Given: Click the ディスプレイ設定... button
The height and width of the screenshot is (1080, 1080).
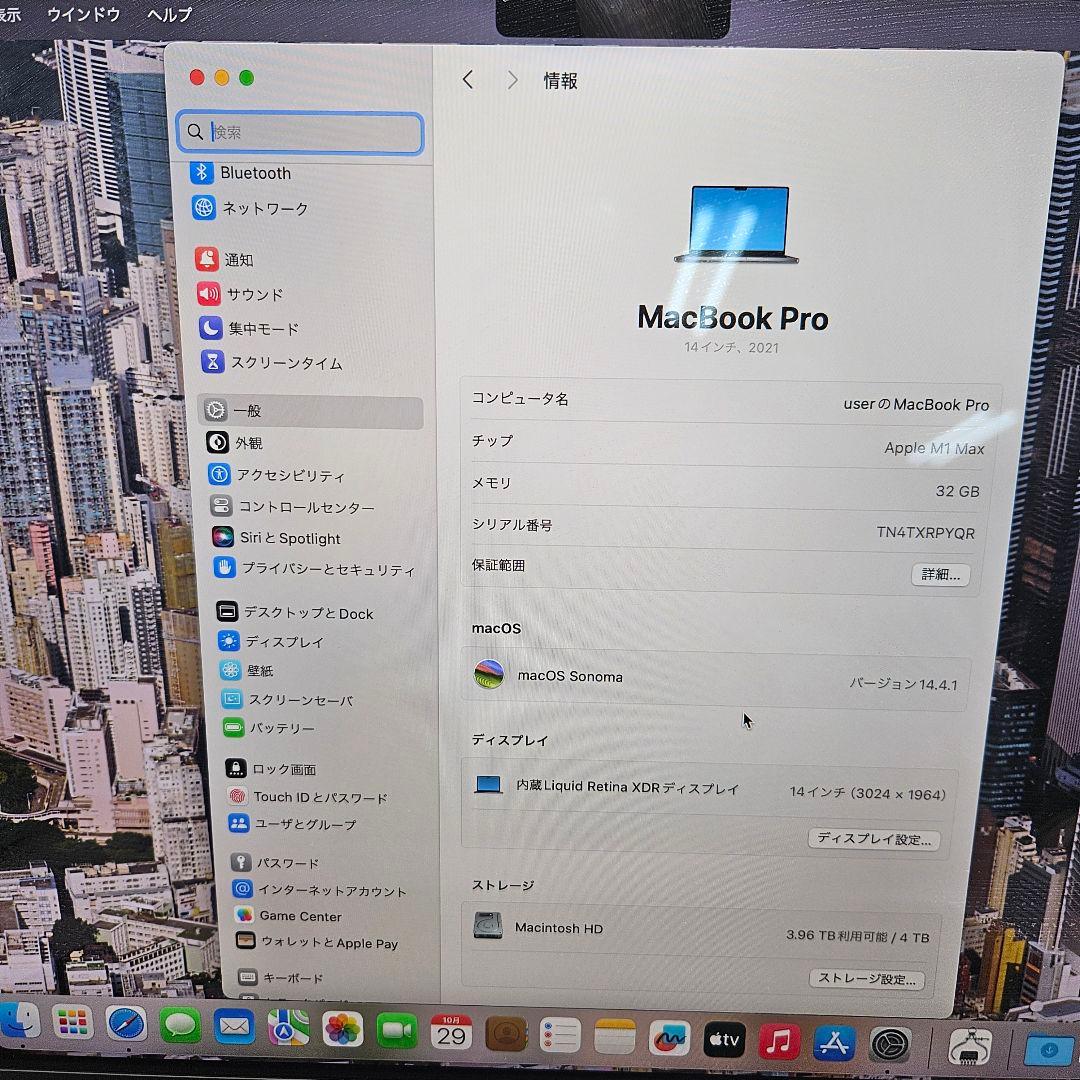Looking at the screenshot, I should pyautogui.click(x=874, y=840).
